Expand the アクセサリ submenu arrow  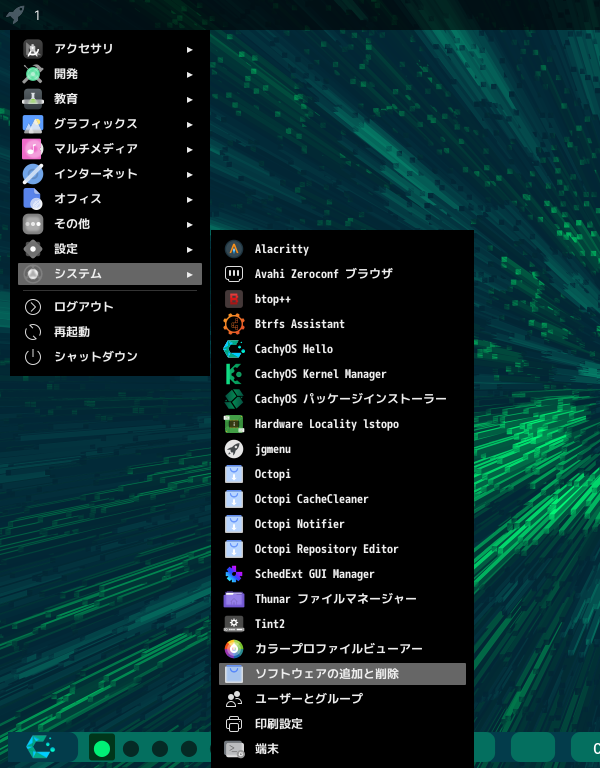189,49
